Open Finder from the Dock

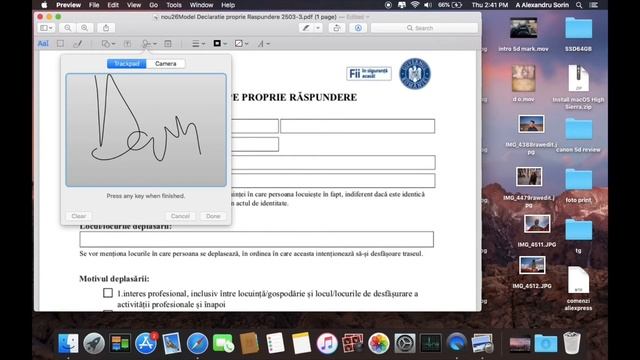click(x=68, y=343)
